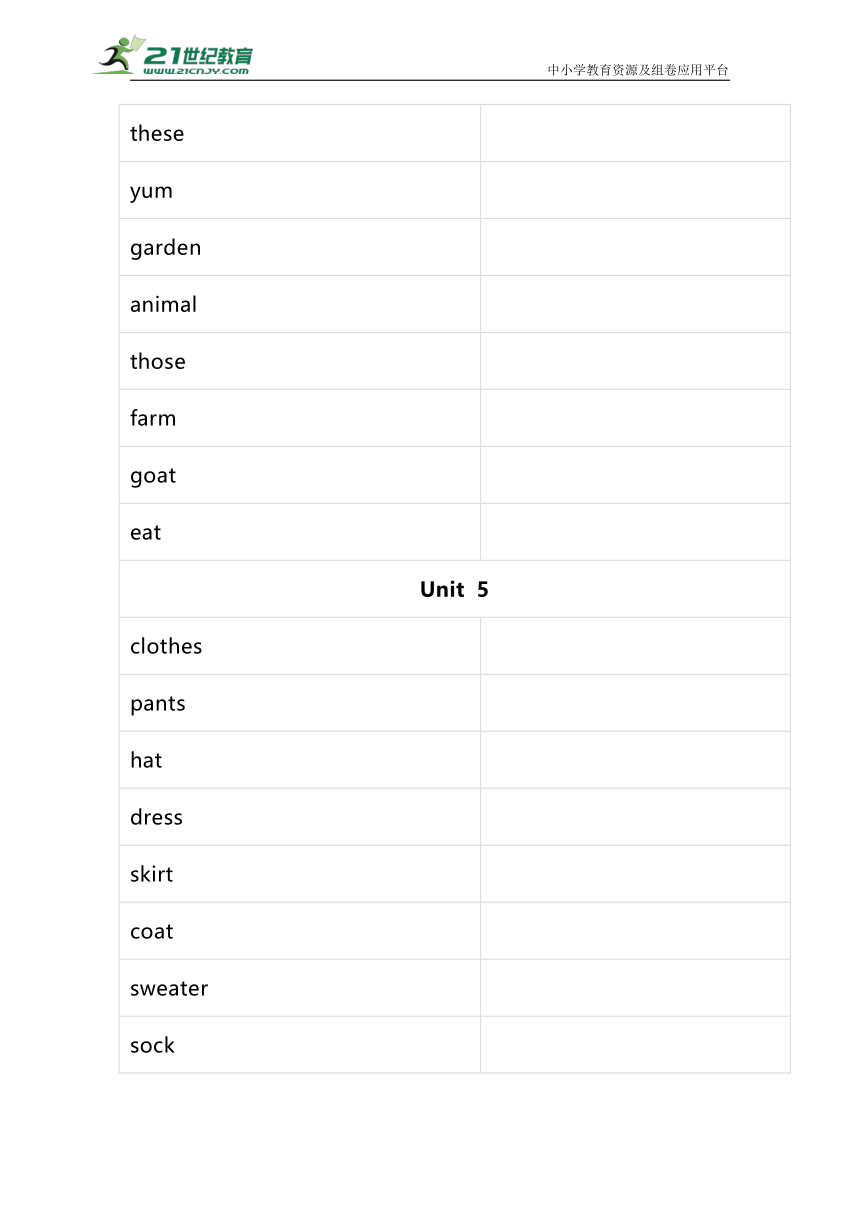Open the www.21cnjy.com link

196,71
